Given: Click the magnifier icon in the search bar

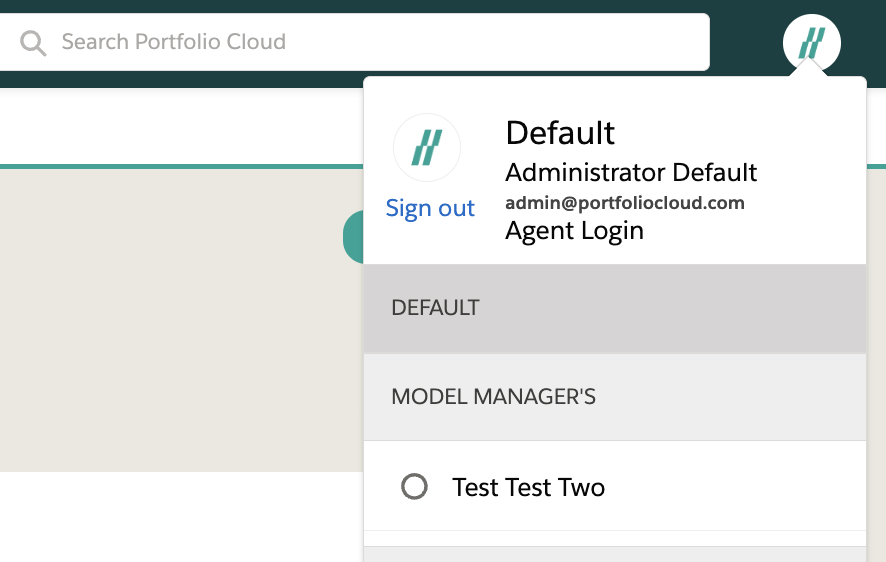Looking at the screenshot, I should tap(33, 43).
